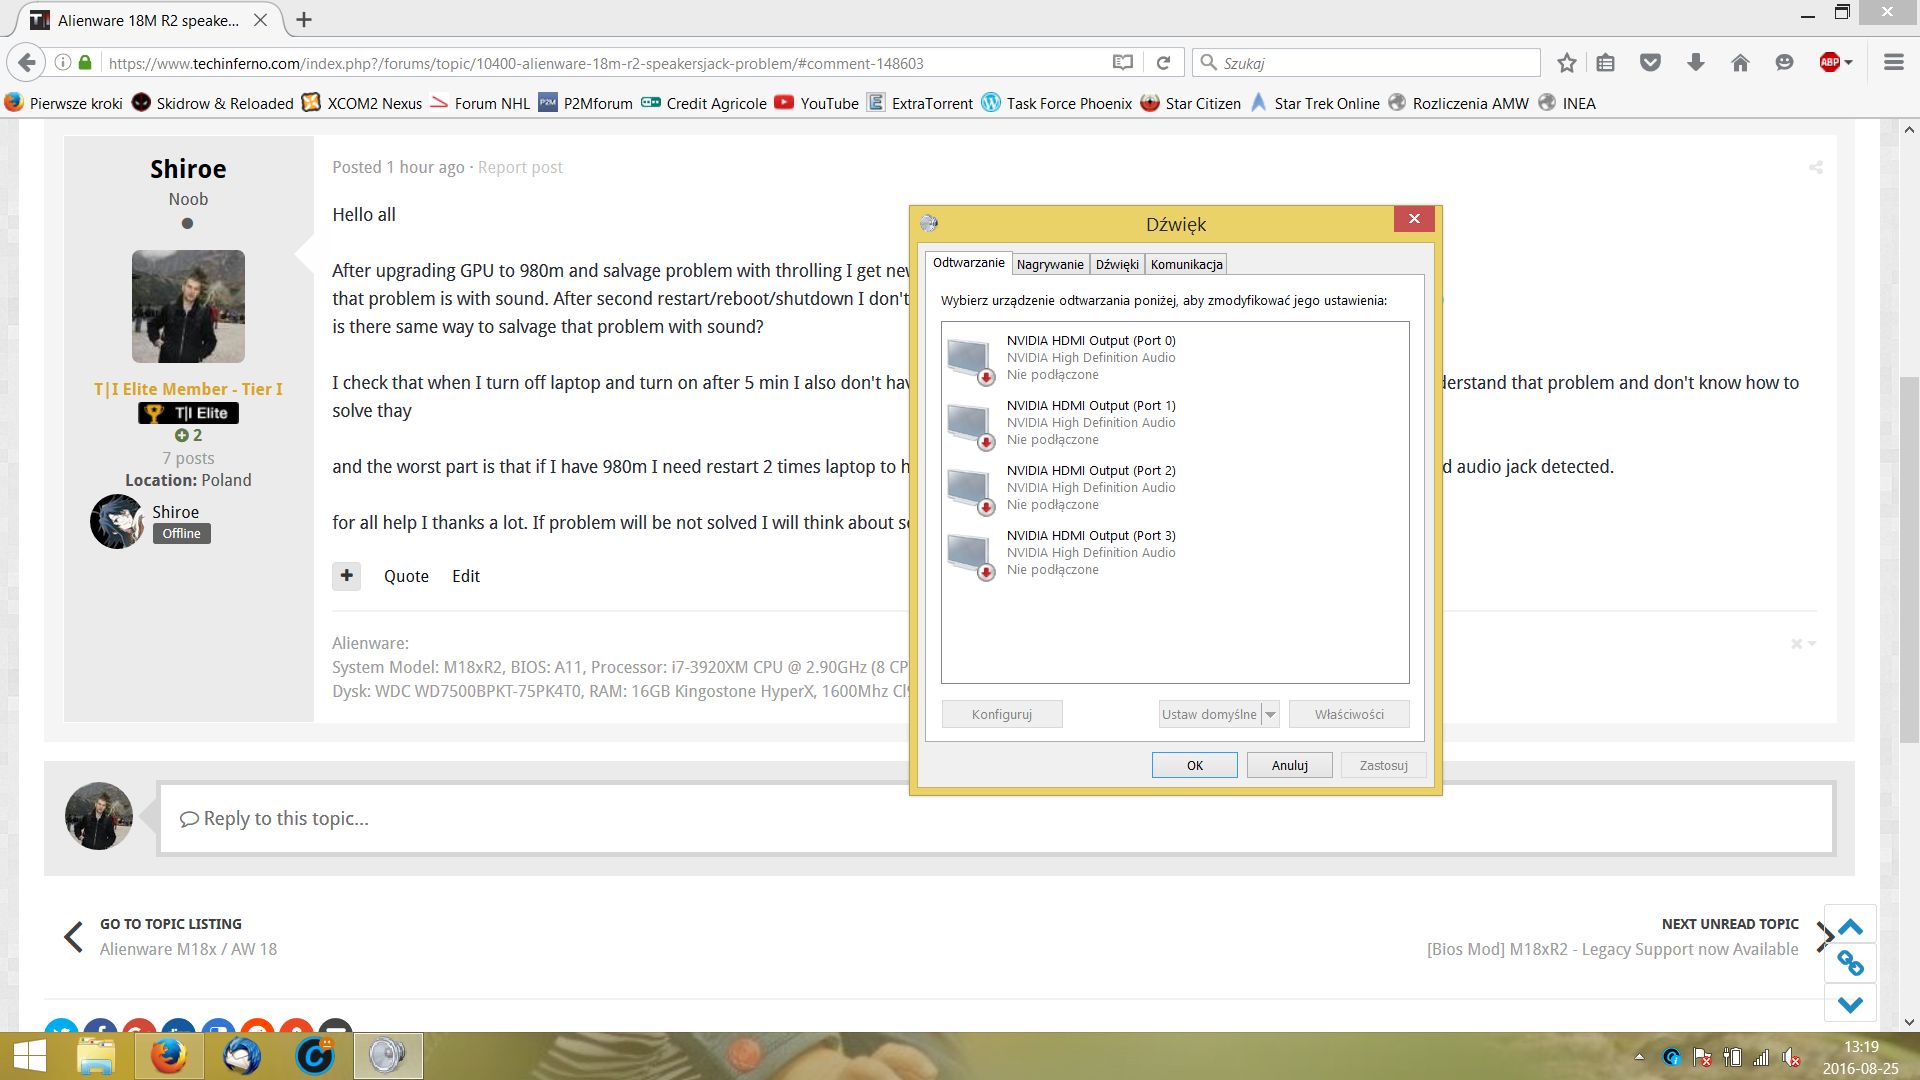Expand the Ustaw domyślne dropdown arrow
Screen dimensions: 1920x1080
click(1270, 714)
